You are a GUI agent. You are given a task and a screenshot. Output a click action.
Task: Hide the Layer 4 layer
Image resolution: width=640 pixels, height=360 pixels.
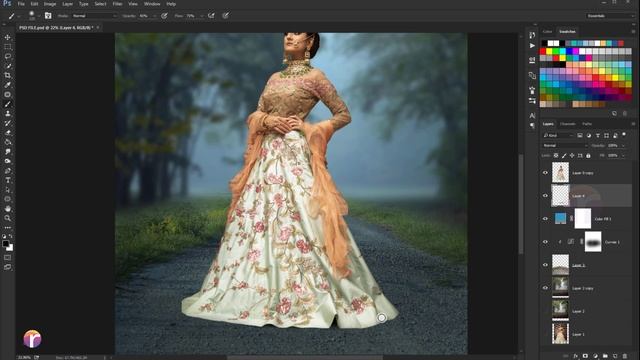click(x=545, y=196)
